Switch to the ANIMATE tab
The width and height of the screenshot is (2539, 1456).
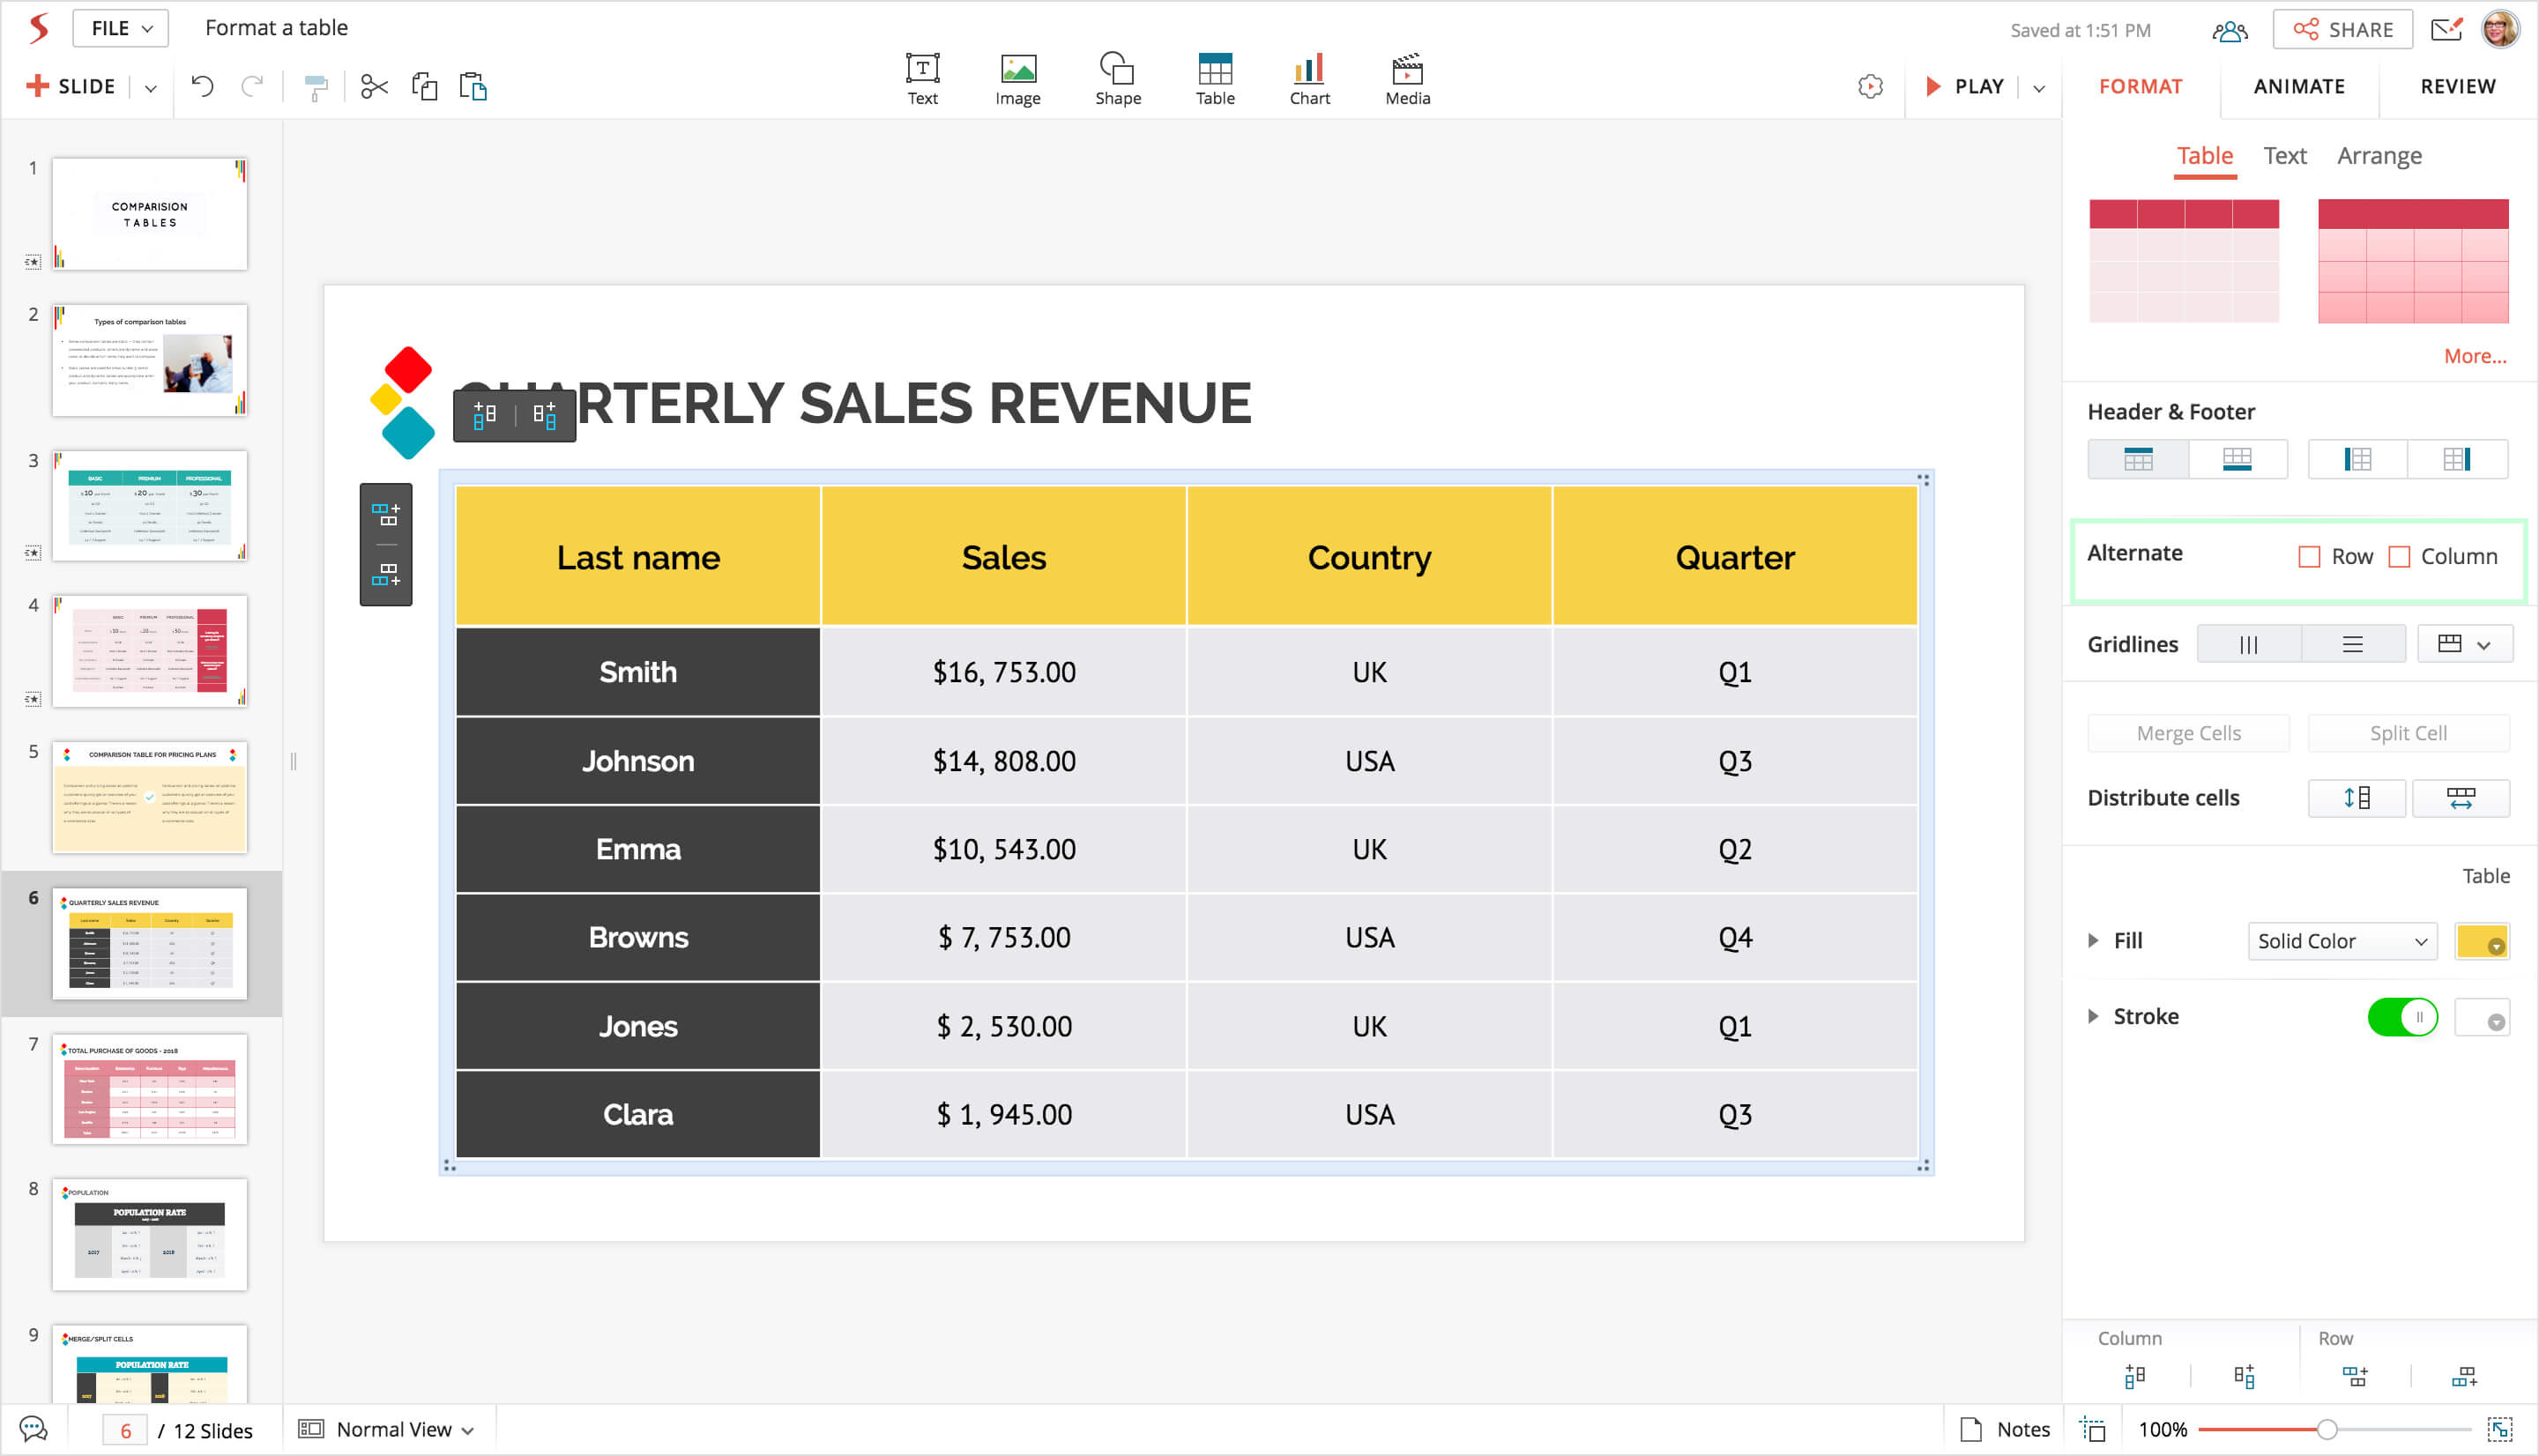pyautogui.click(x=2298, y=87)
